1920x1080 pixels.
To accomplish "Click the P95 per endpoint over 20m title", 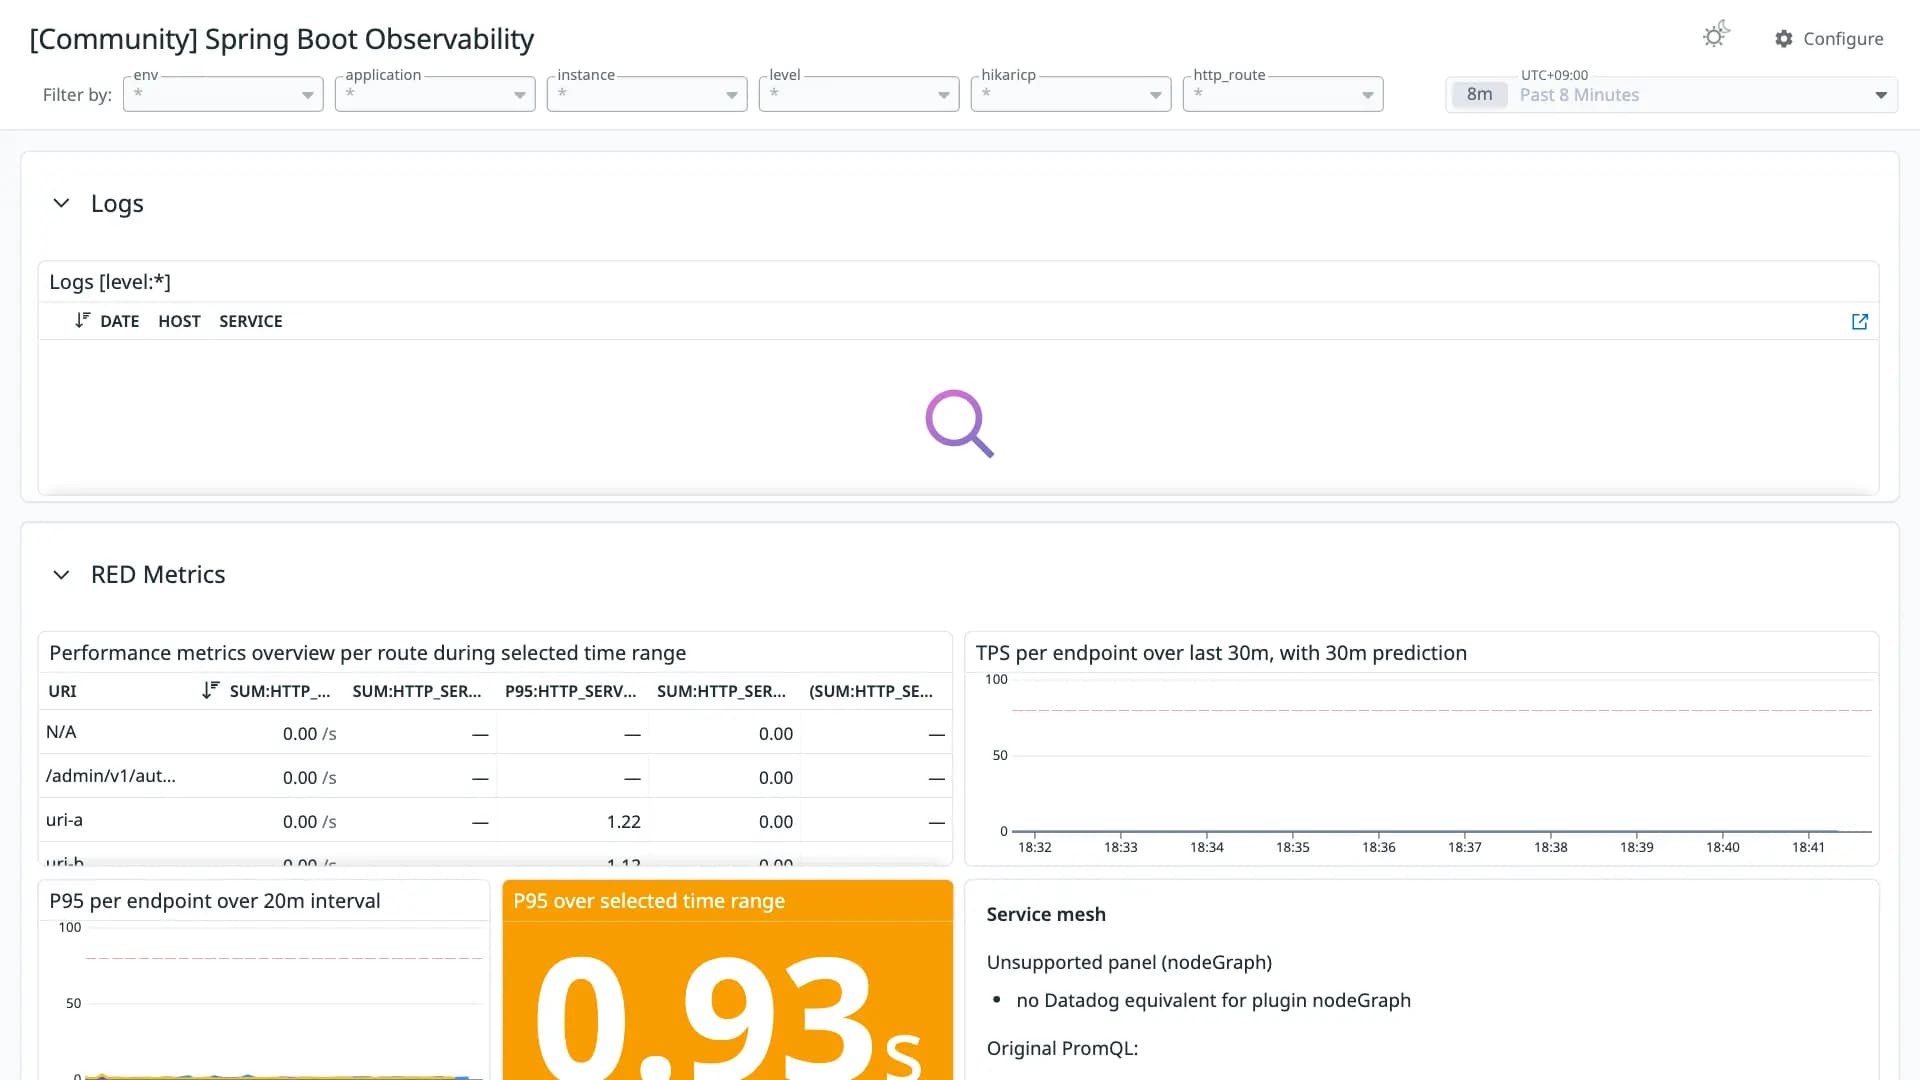I will click(x=215, y=901).
